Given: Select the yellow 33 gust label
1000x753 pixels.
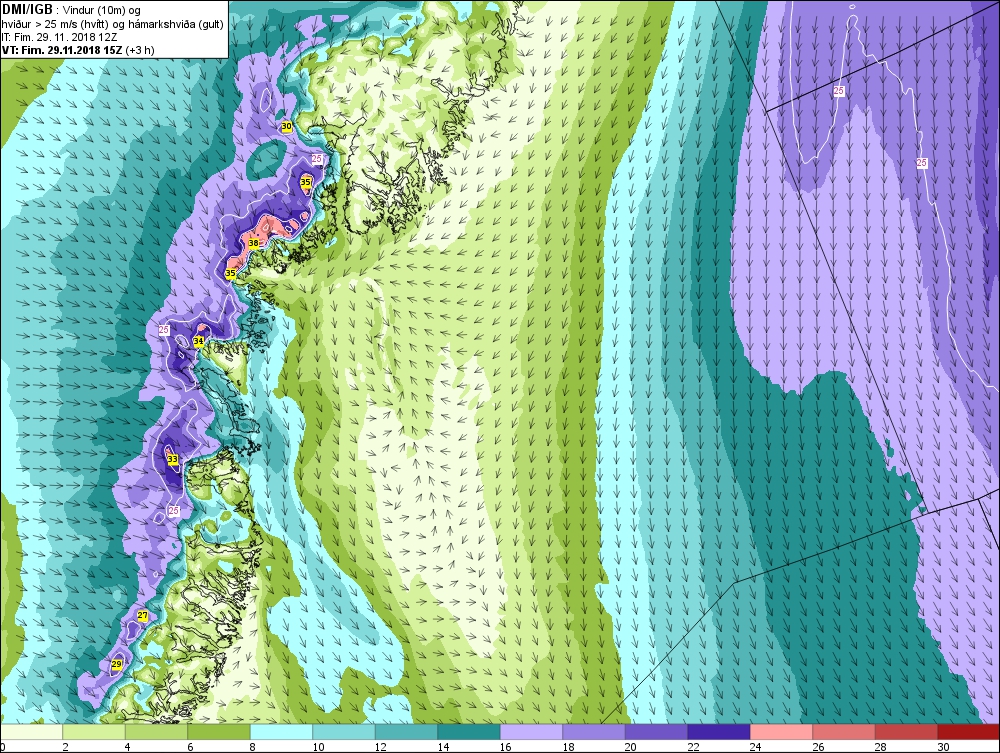Looking at the screenshot, I should pos(172,458).
